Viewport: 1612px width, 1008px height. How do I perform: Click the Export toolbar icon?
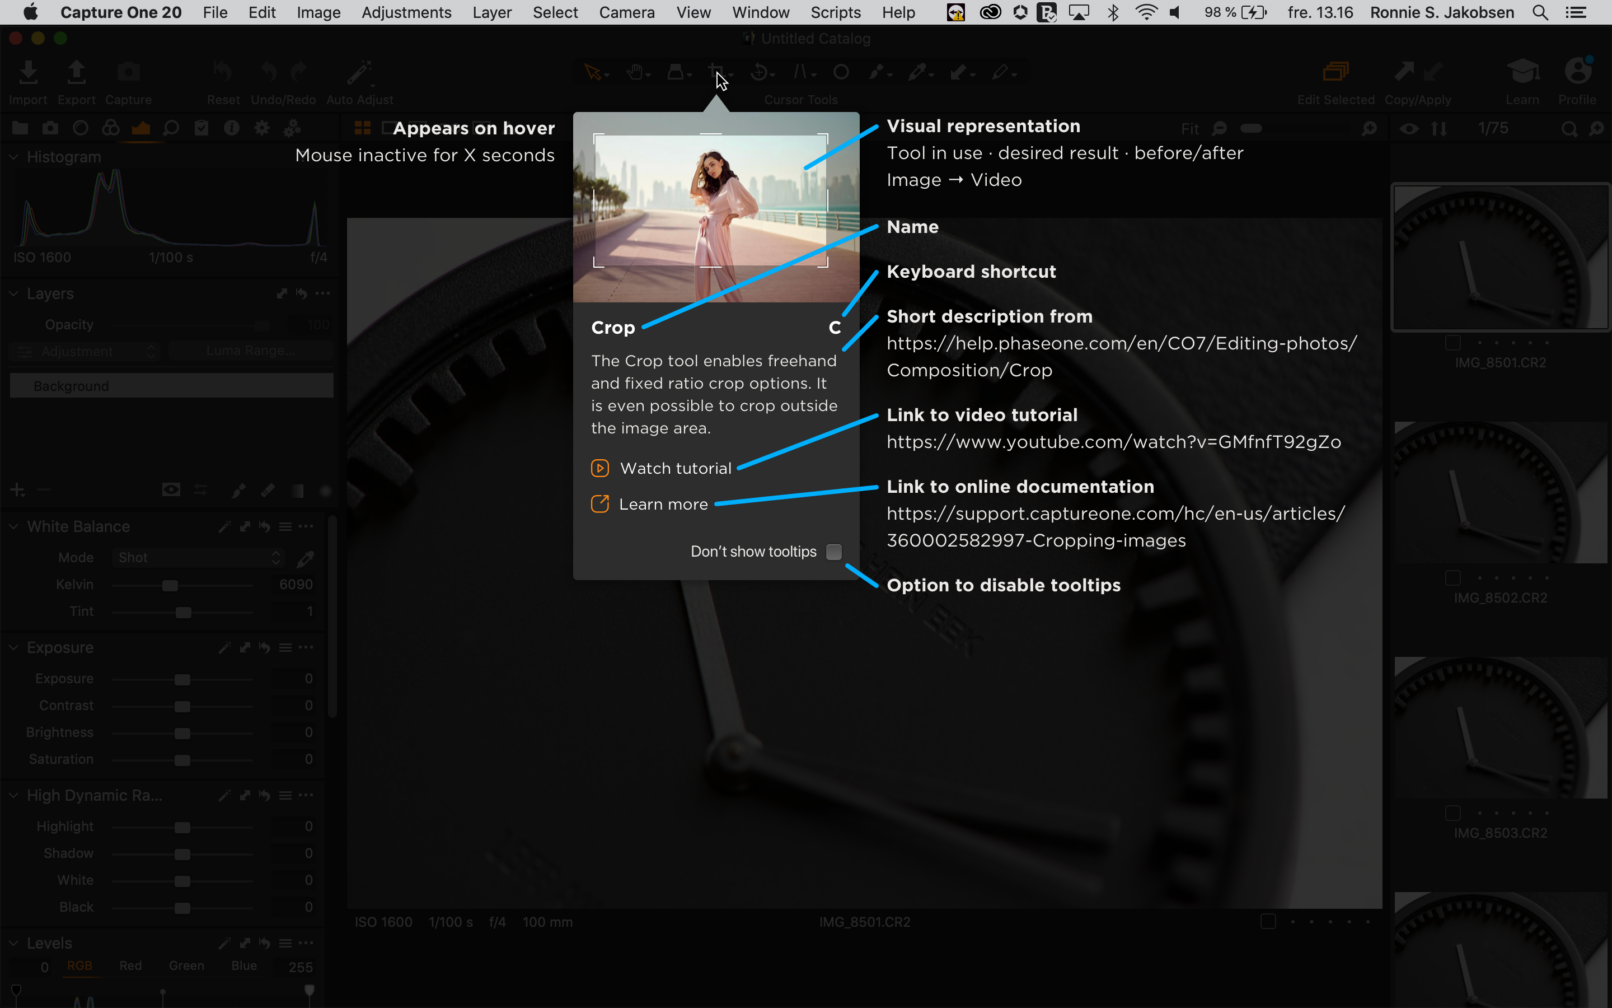[76, 73]
